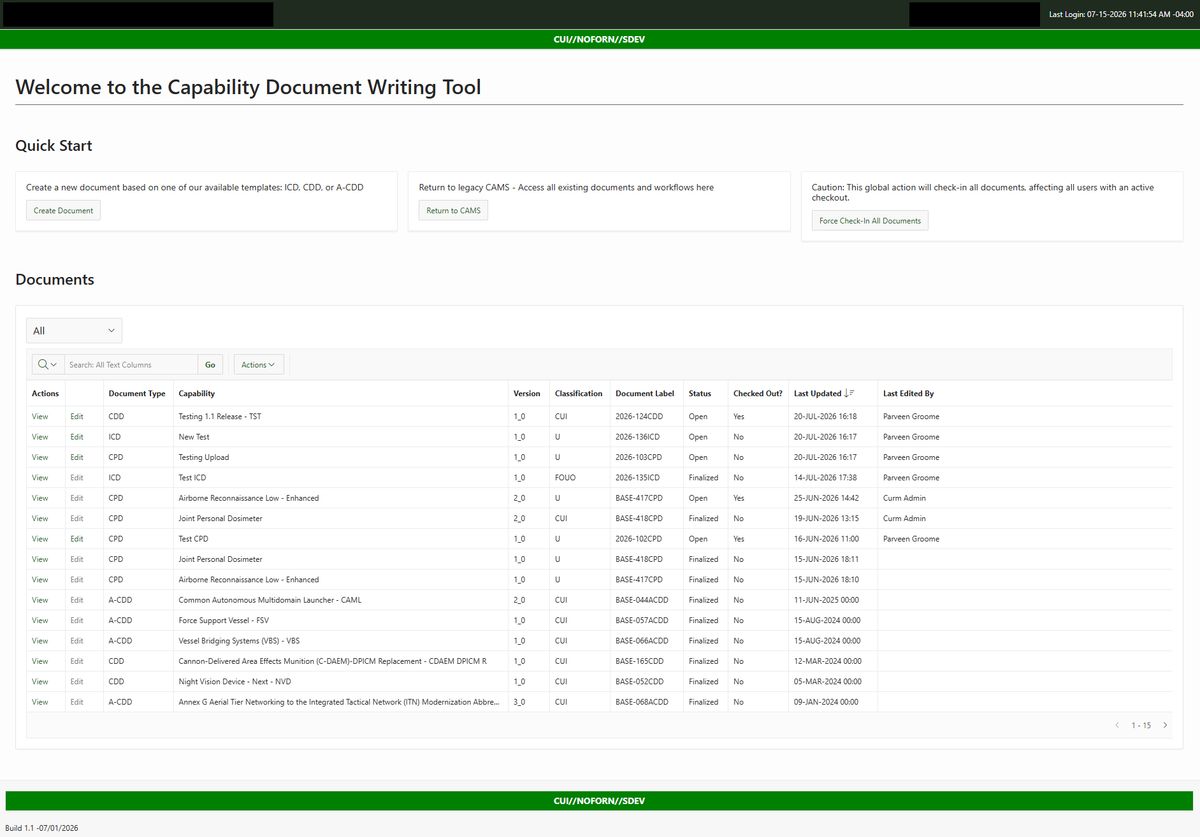Screen dimensions: 1200x837
Task: Click date 11-JUN-2025 00:00
Action: (827, 600)
